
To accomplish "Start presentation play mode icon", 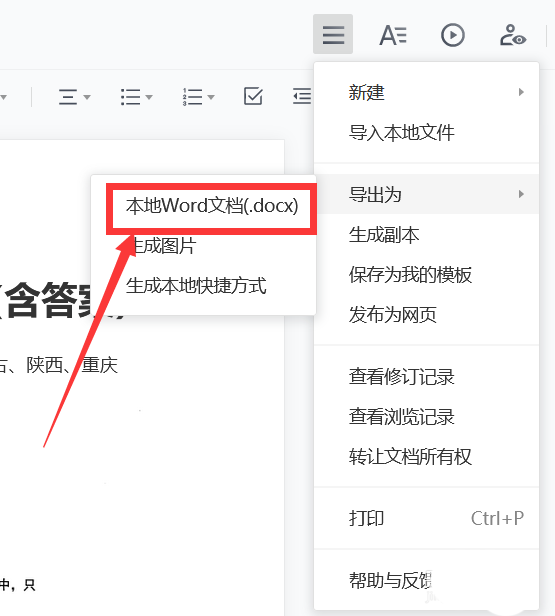I will pyautogui.click(x=452, y=35).
